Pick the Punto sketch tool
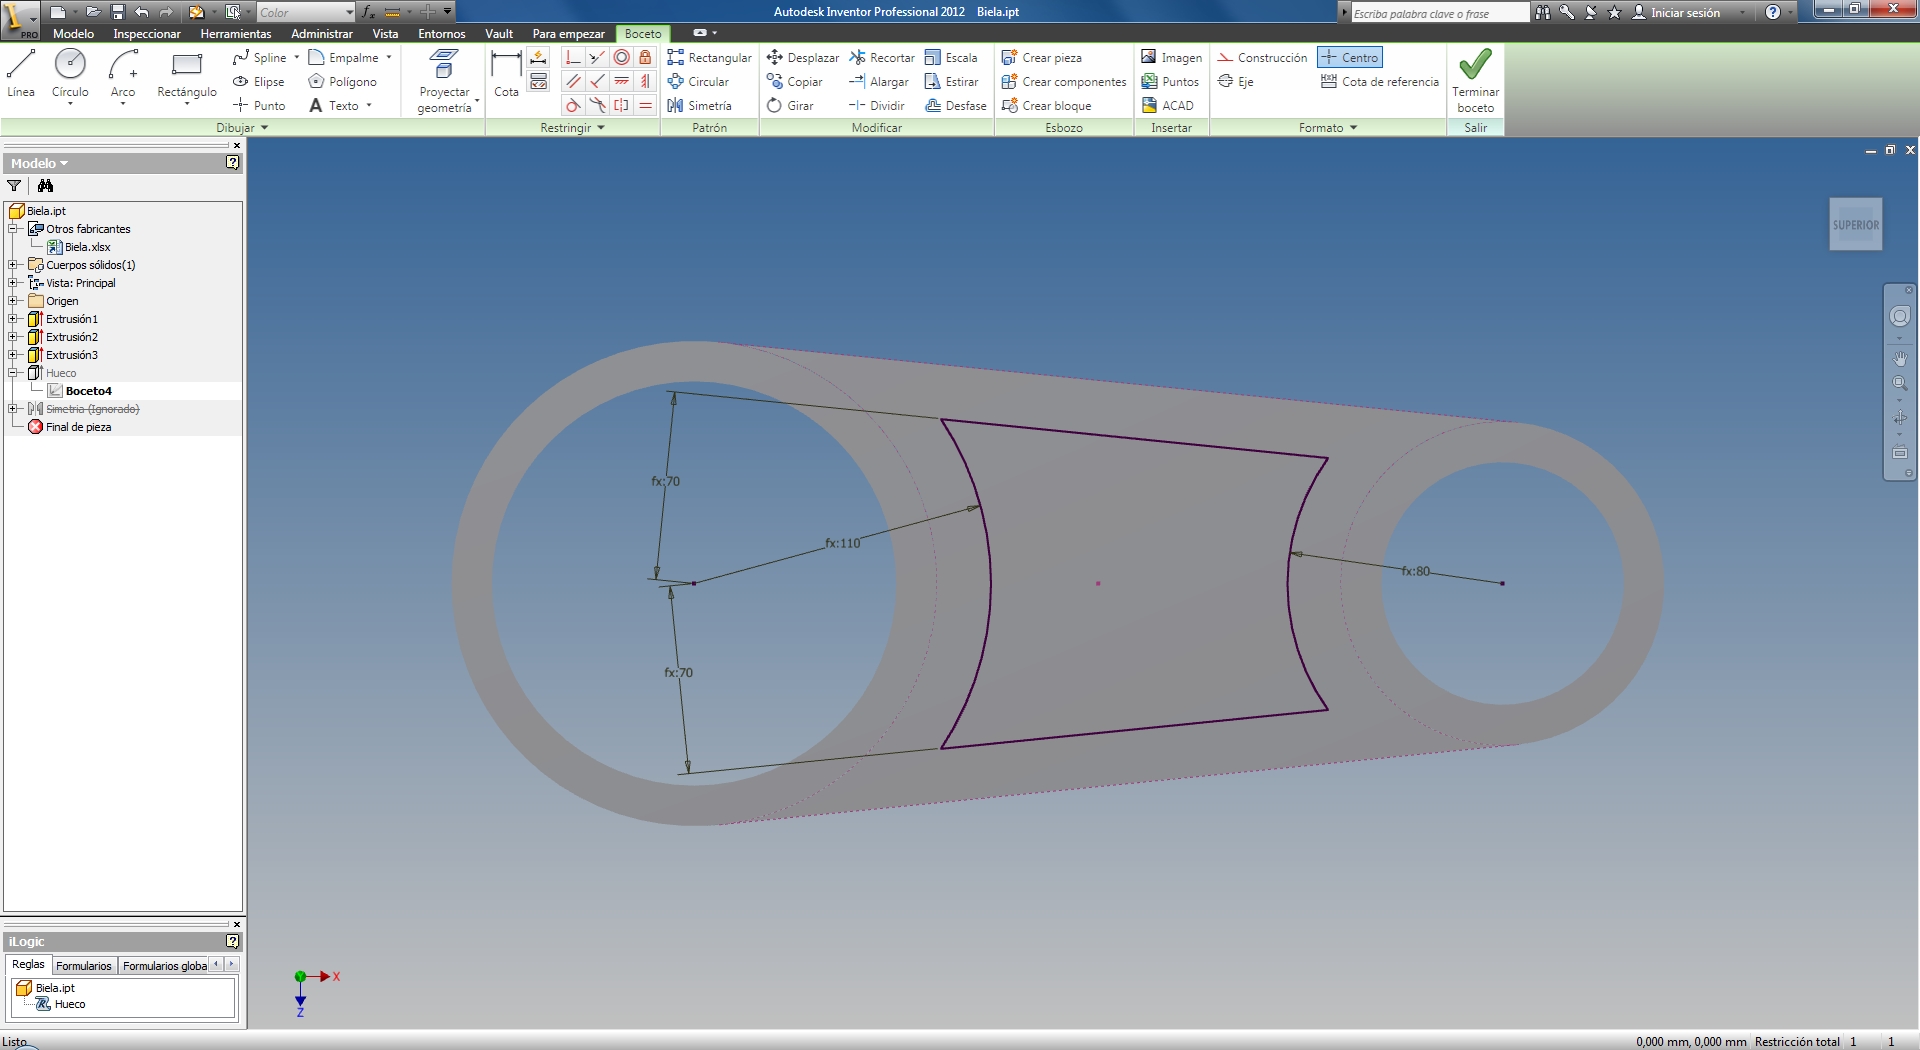 [259, 106]
